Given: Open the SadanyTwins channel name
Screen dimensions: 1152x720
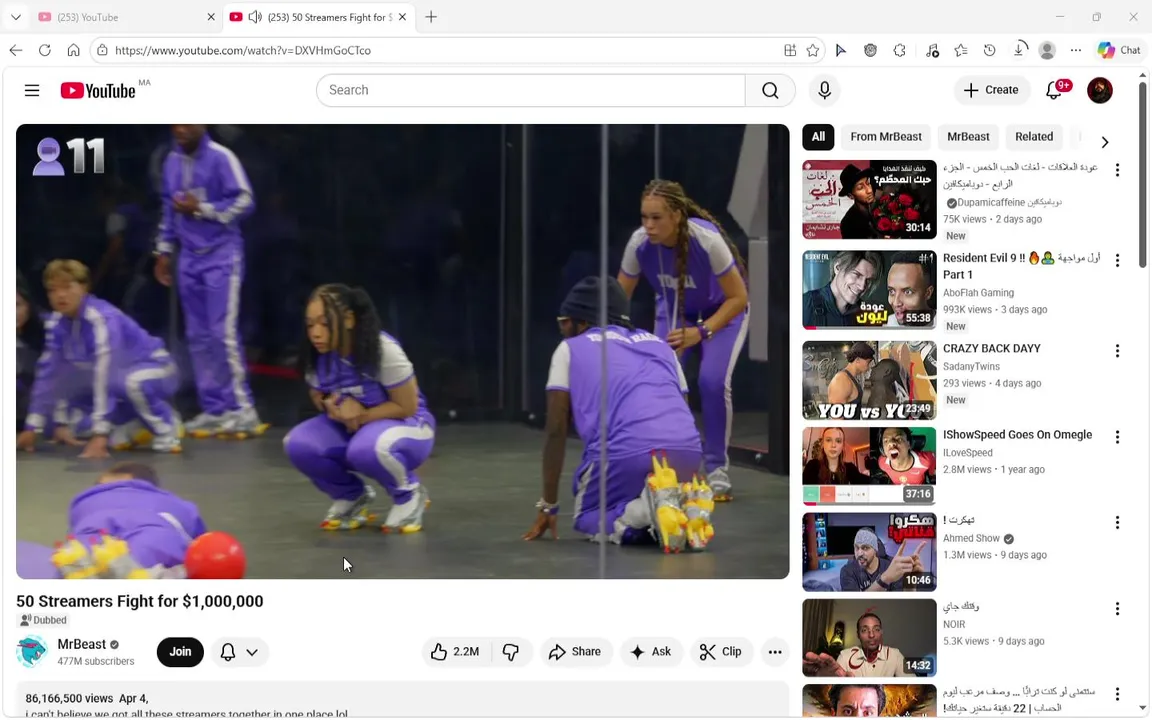Looking at the screenshot, I should (x=971, y=367).
